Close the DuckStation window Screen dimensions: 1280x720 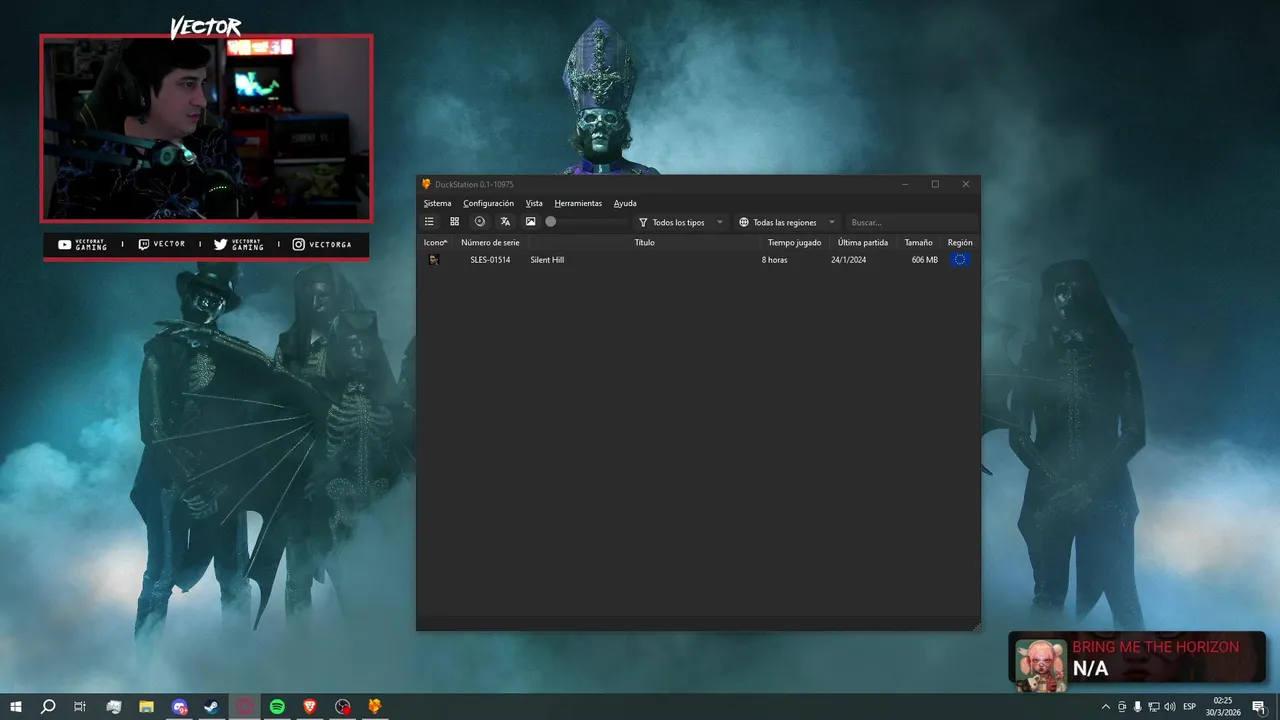(966, 184)
